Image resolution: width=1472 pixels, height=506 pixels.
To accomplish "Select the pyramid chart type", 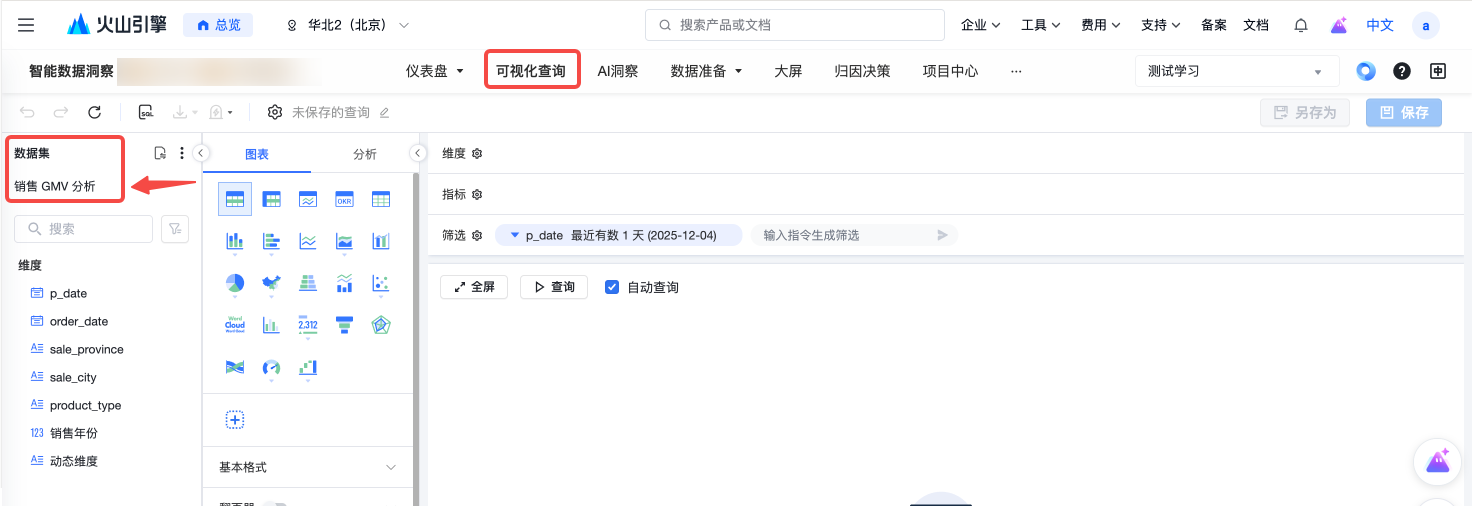I will (308, 283).
